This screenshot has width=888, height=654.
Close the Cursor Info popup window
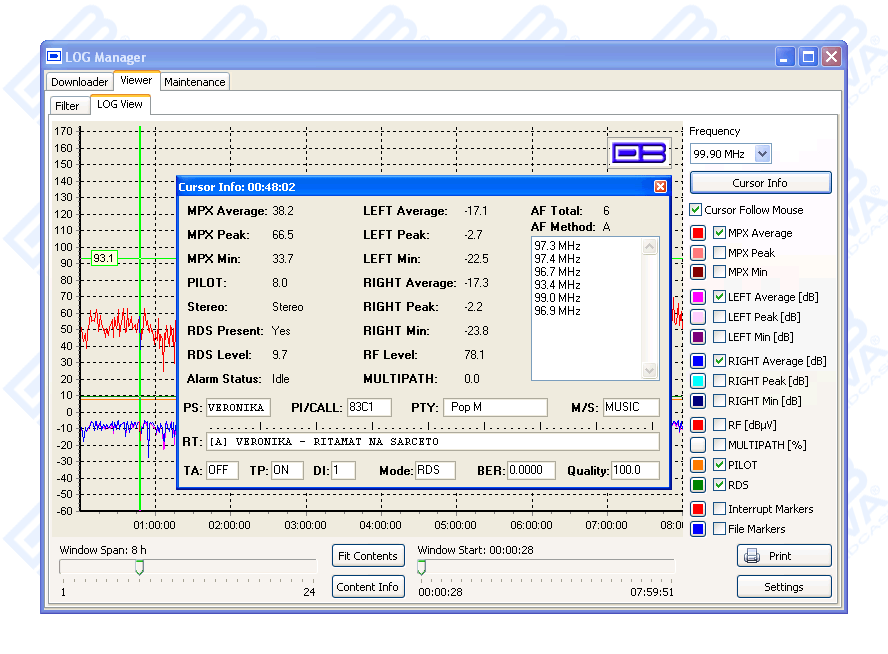660,187
